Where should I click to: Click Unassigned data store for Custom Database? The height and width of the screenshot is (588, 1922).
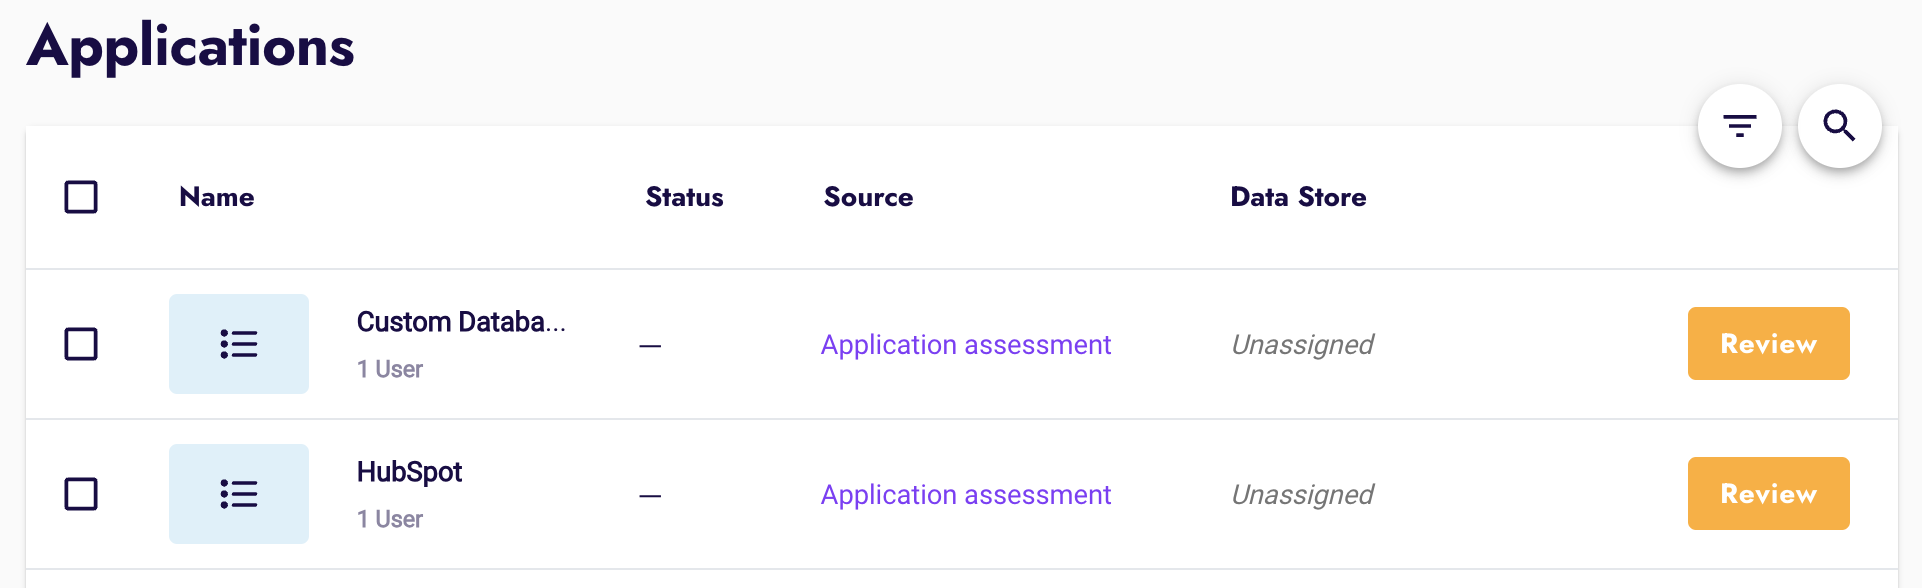tap(1302, 345)
